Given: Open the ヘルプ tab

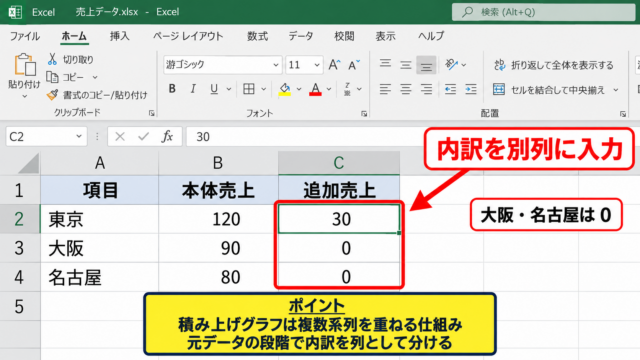Looking at the screenshot, I should pos(431,36).
